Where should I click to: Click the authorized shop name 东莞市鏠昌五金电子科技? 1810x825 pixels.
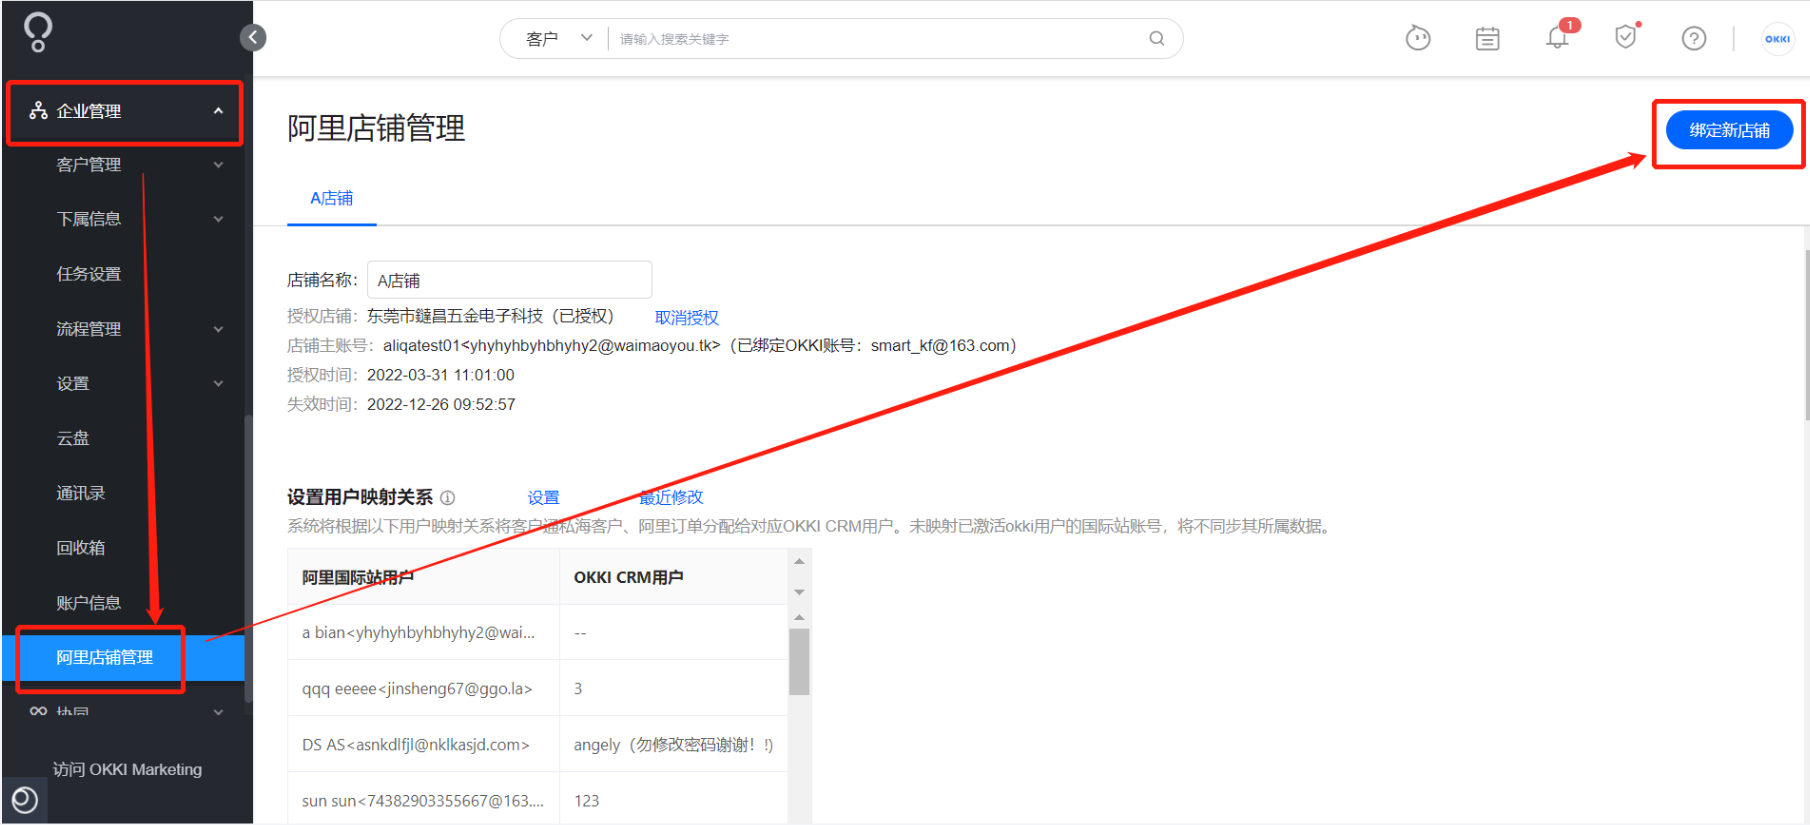[x=455, y=316]
